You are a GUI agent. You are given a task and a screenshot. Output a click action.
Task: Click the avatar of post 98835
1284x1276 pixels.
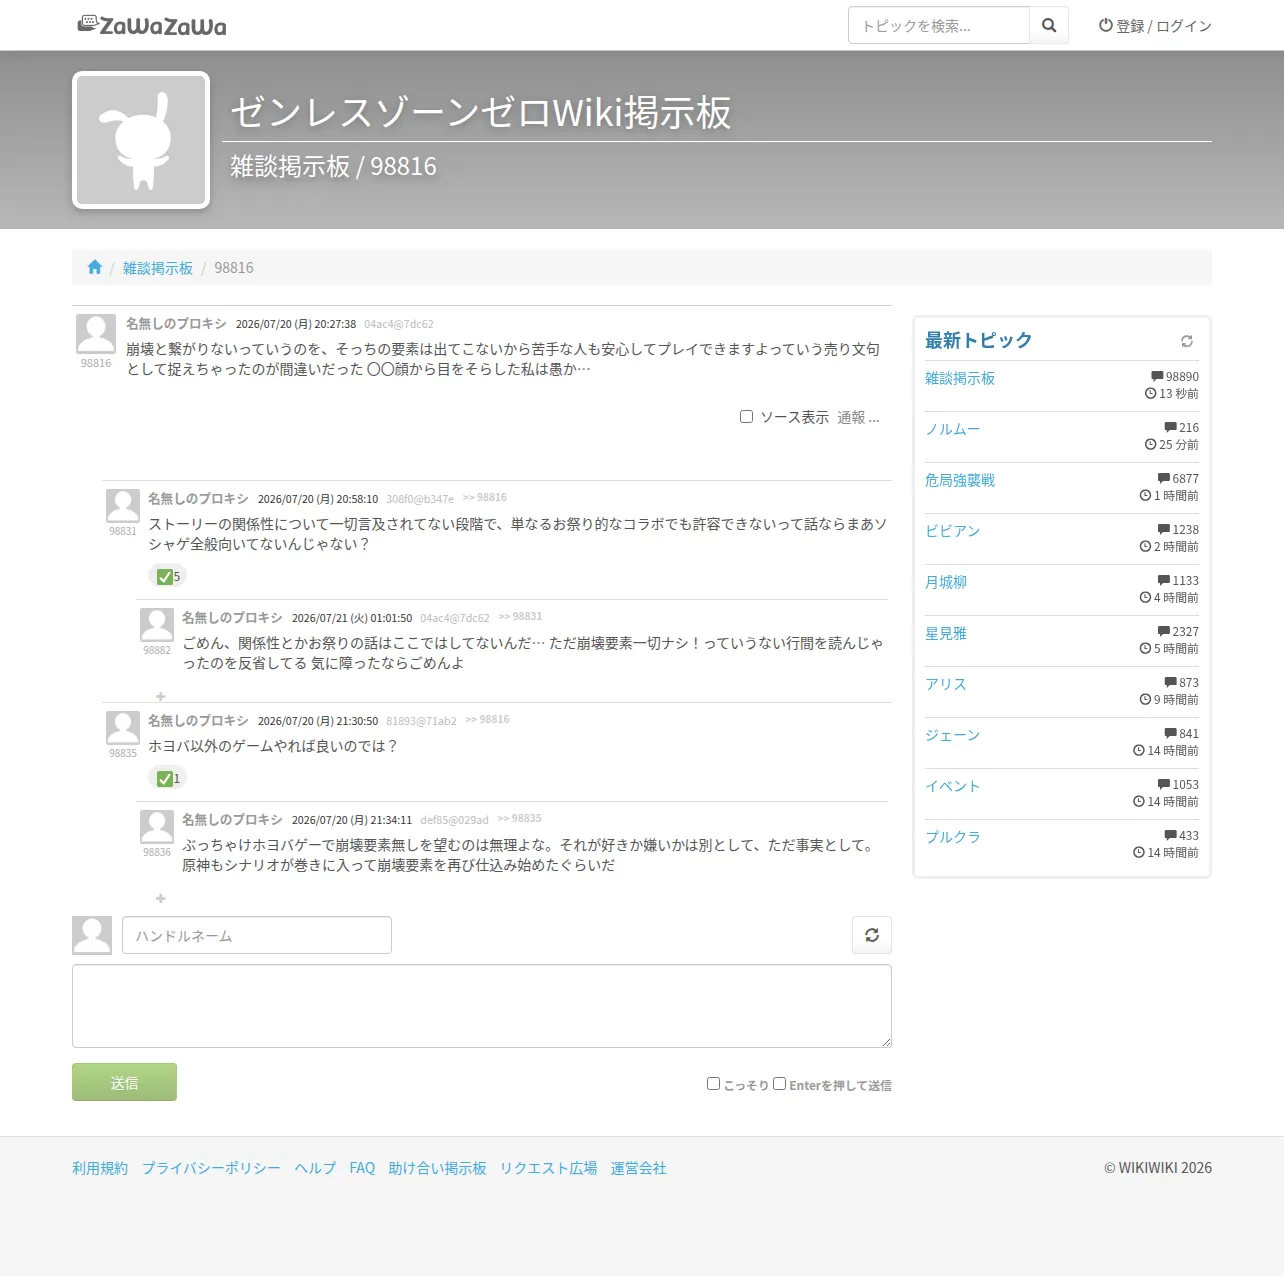123,727
